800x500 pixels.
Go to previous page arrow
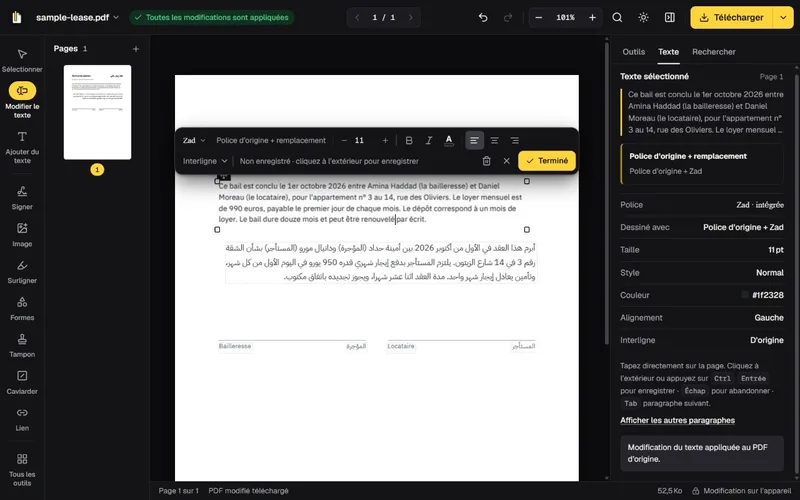click(357, 17)
